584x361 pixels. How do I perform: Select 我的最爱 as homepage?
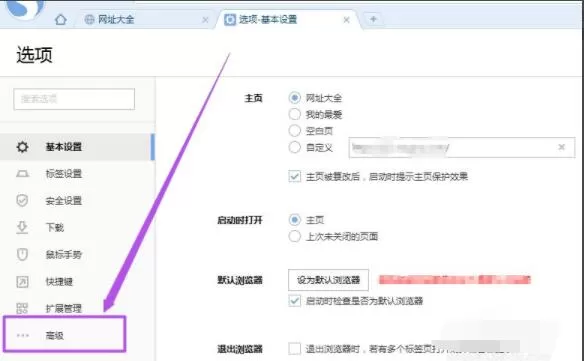[294, 114]
